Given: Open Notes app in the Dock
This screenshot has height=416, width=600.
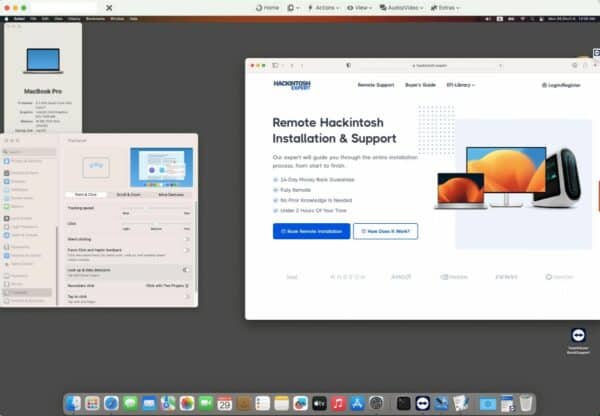Looking at the screenshot, I should [281, 403].
